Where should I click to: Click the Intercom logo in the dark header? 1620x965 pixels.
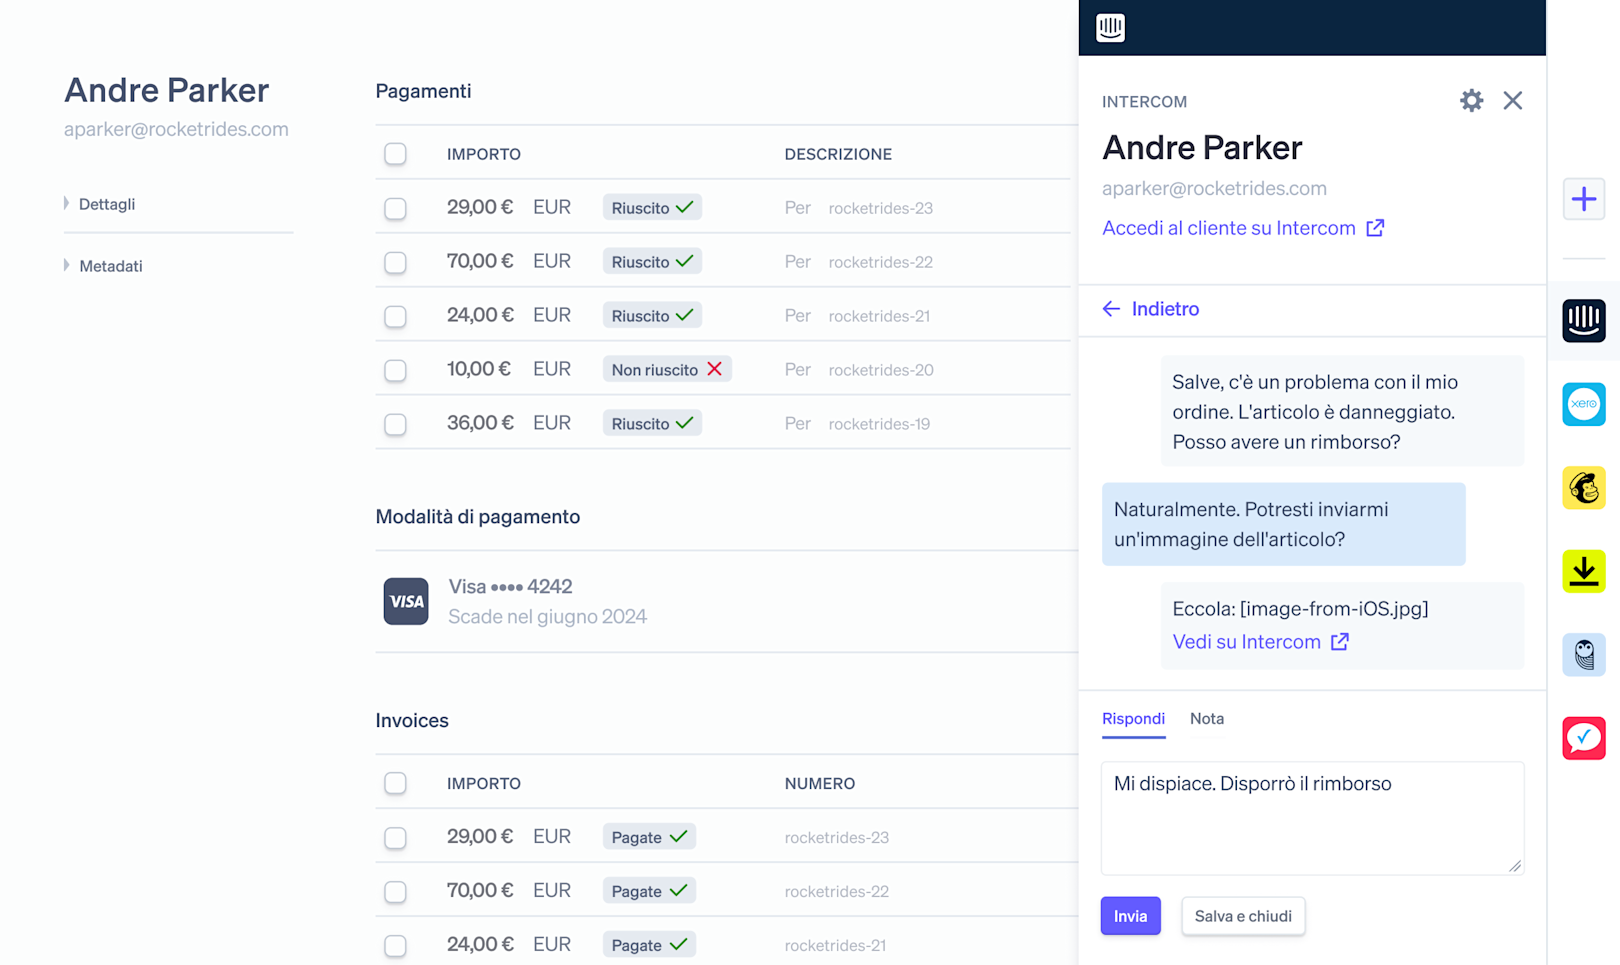click(x=1110, y=27)
